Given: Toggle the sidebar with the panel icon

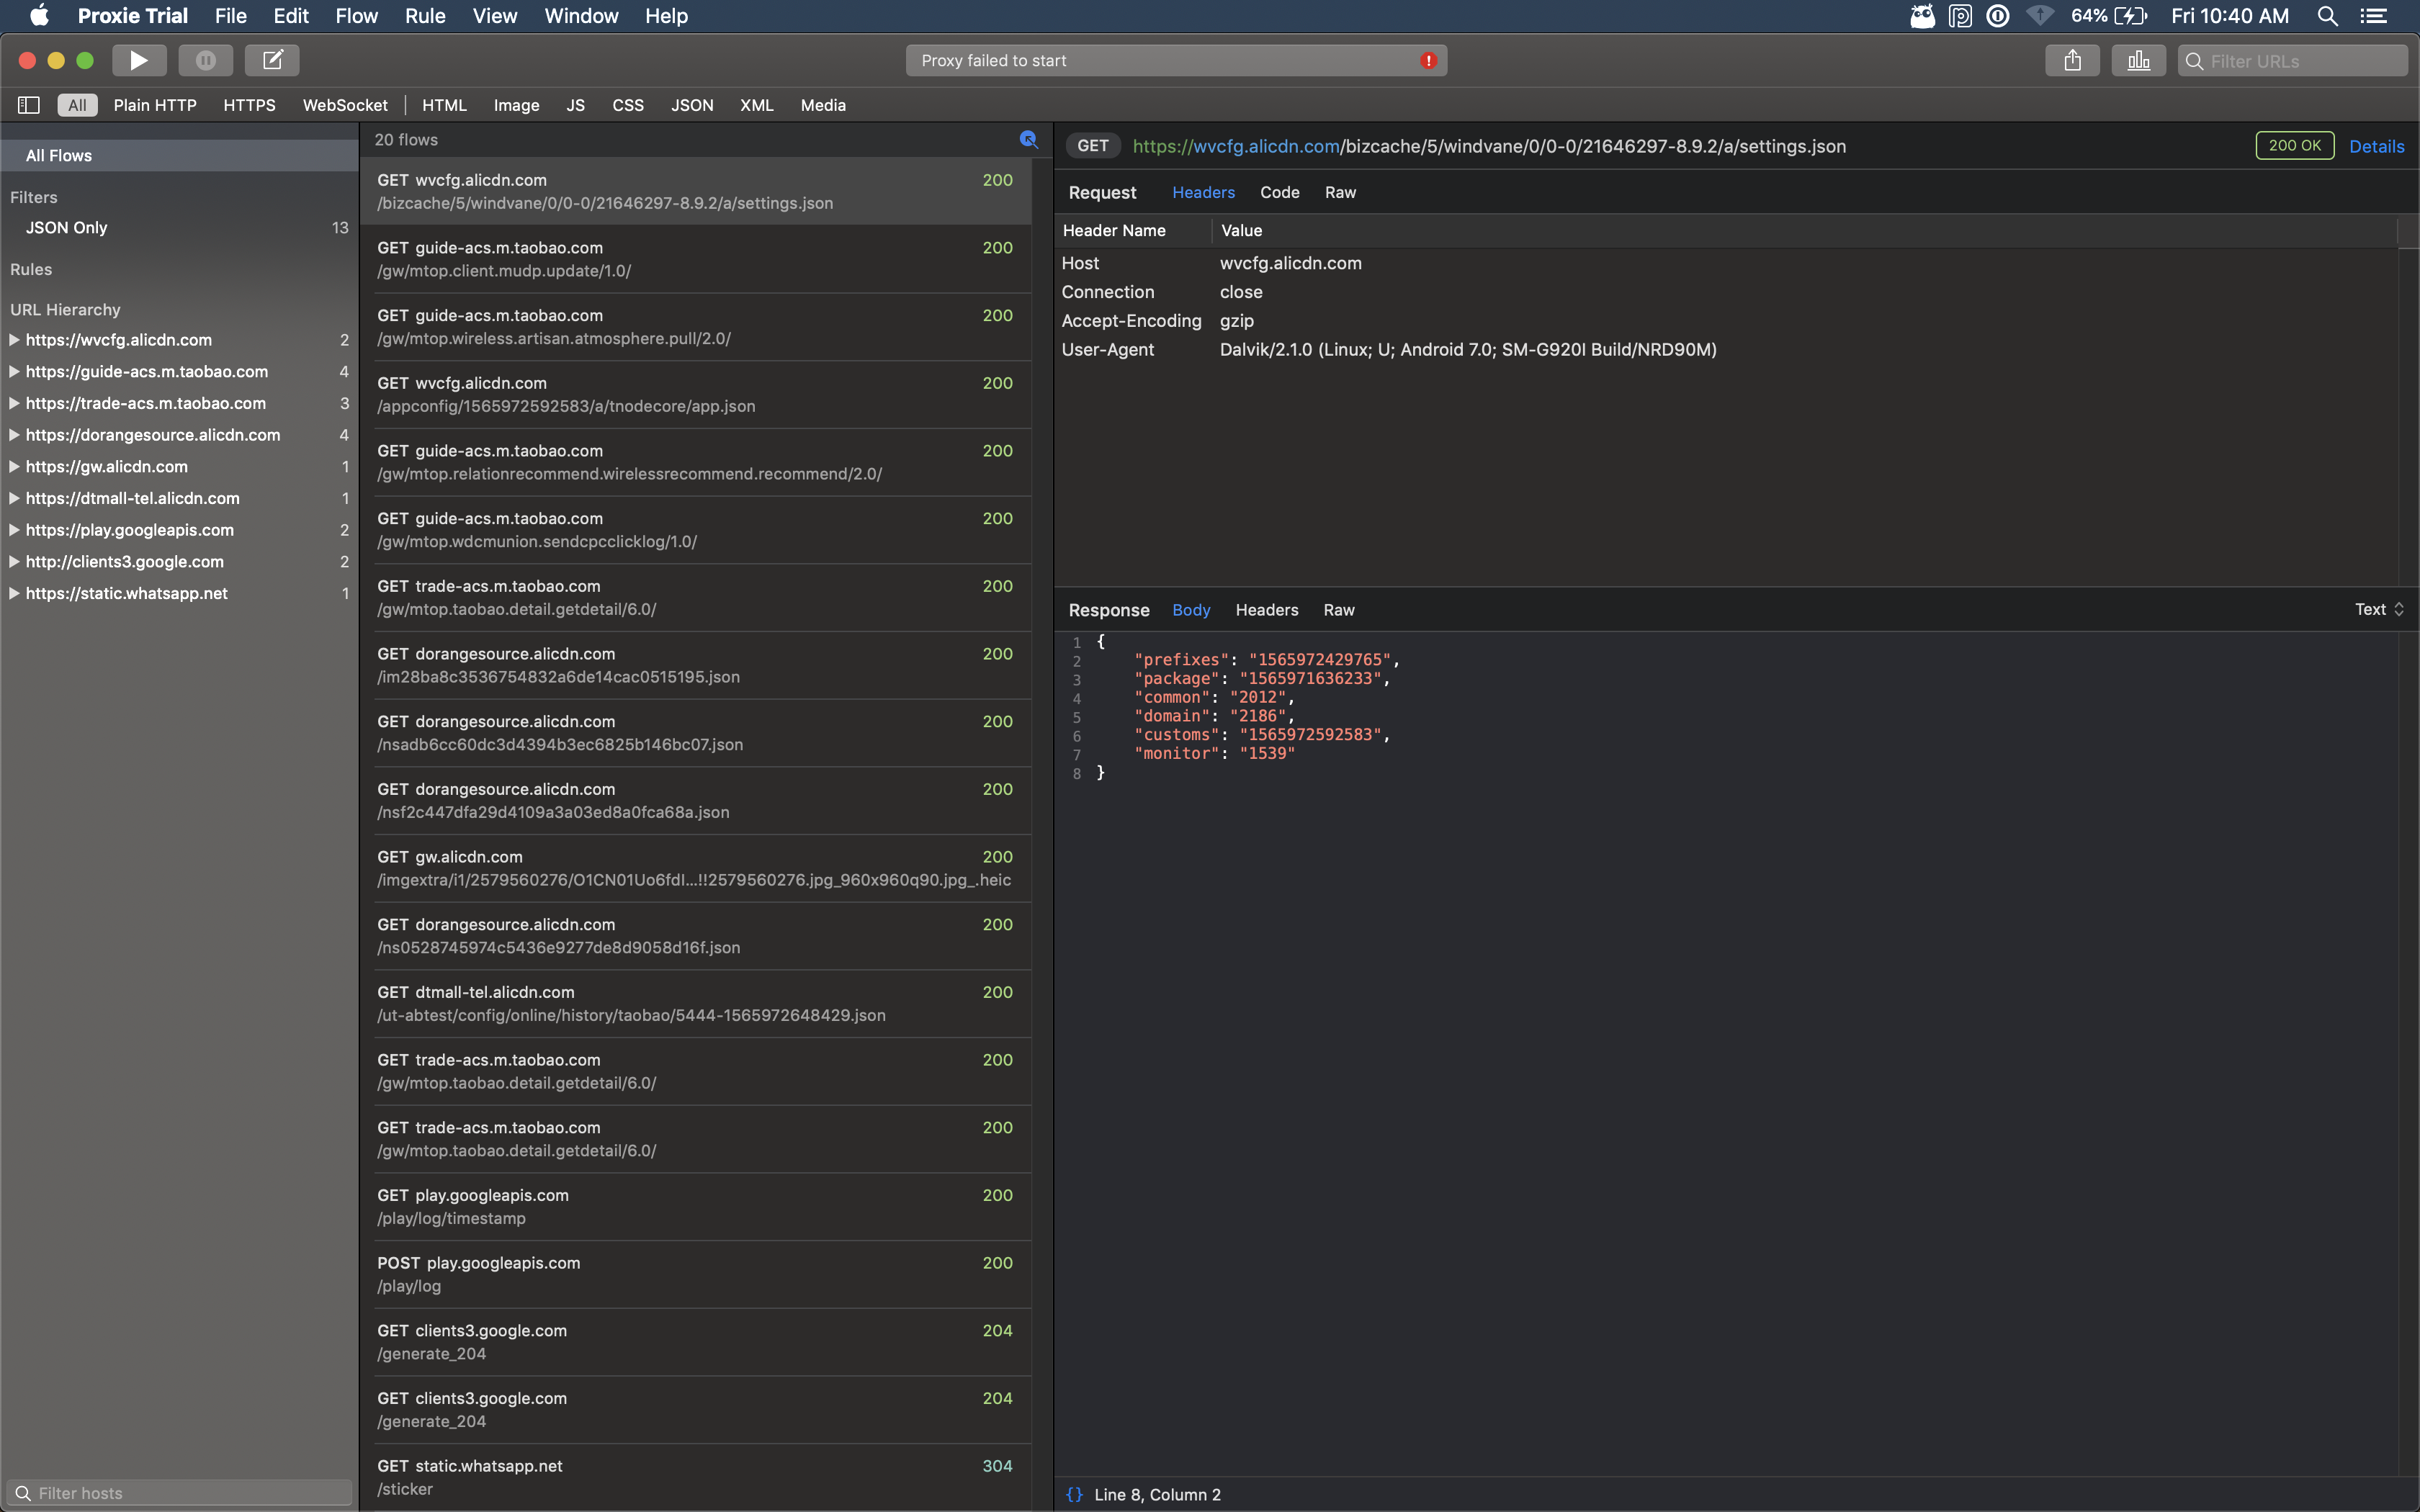Looking at the screenshot, I should point(28,104).
